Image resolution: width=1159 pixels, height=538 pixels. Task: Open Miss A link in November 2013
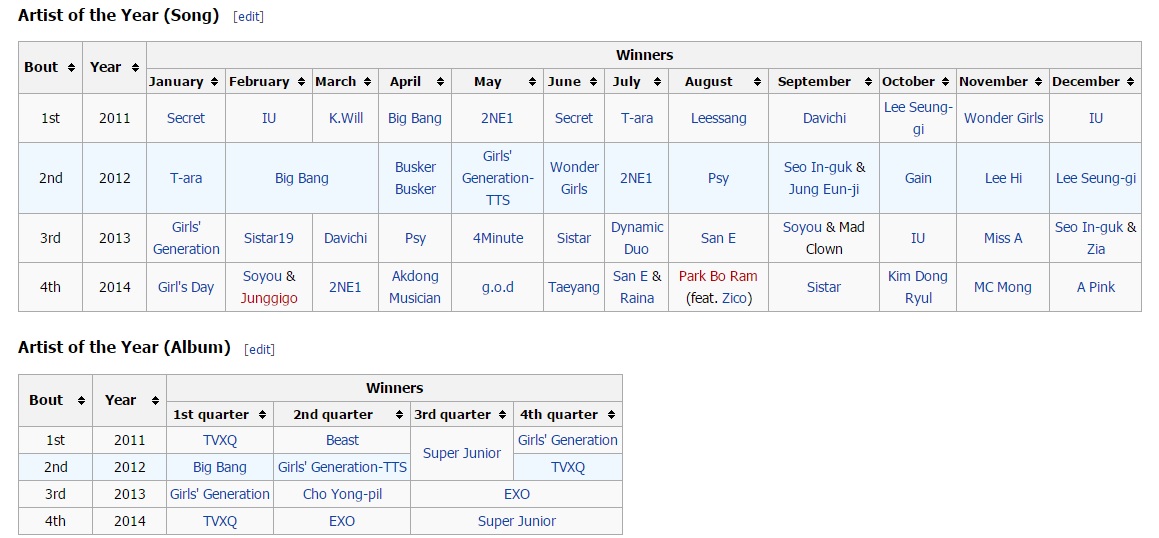click(x=1003, y=238)
